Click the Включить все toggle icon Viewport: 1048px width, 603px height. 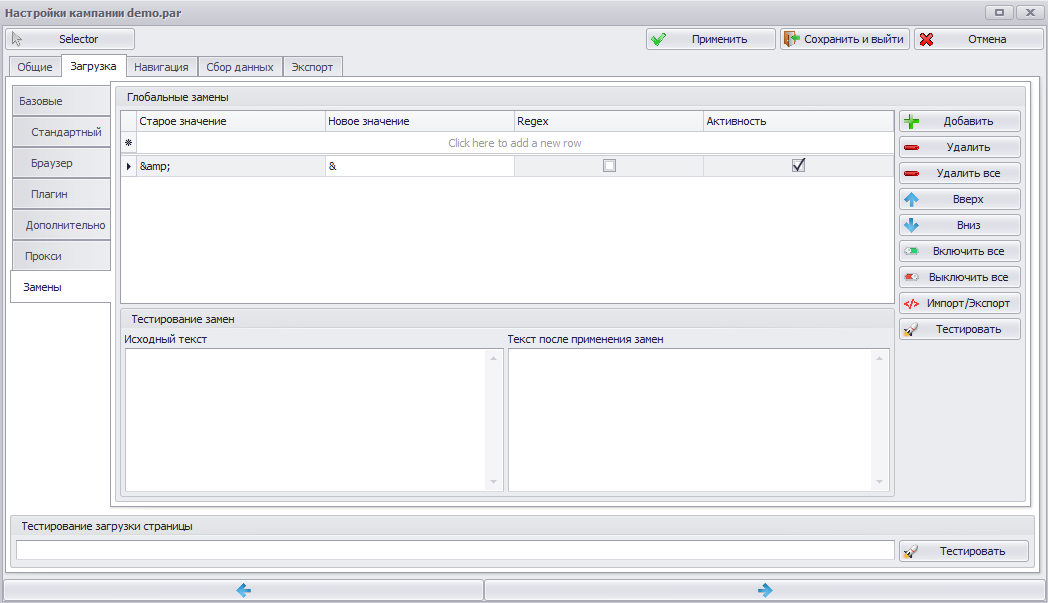912,251
